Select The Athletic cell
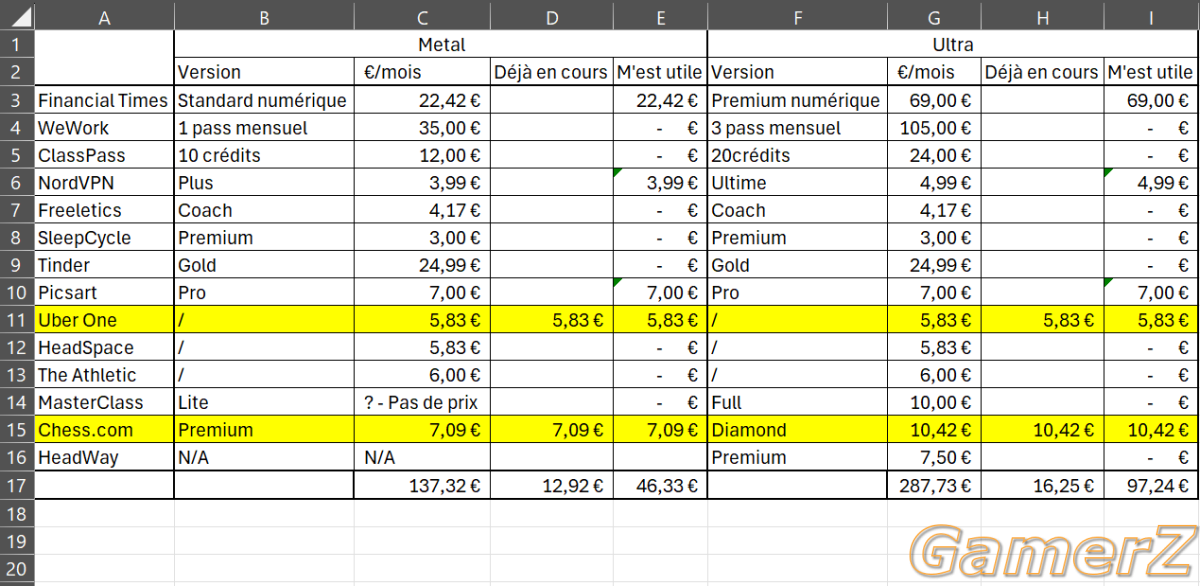Image resolution: width=1200 pixels, height=586 pixels. pyautogui.click(x=104, y=375)
